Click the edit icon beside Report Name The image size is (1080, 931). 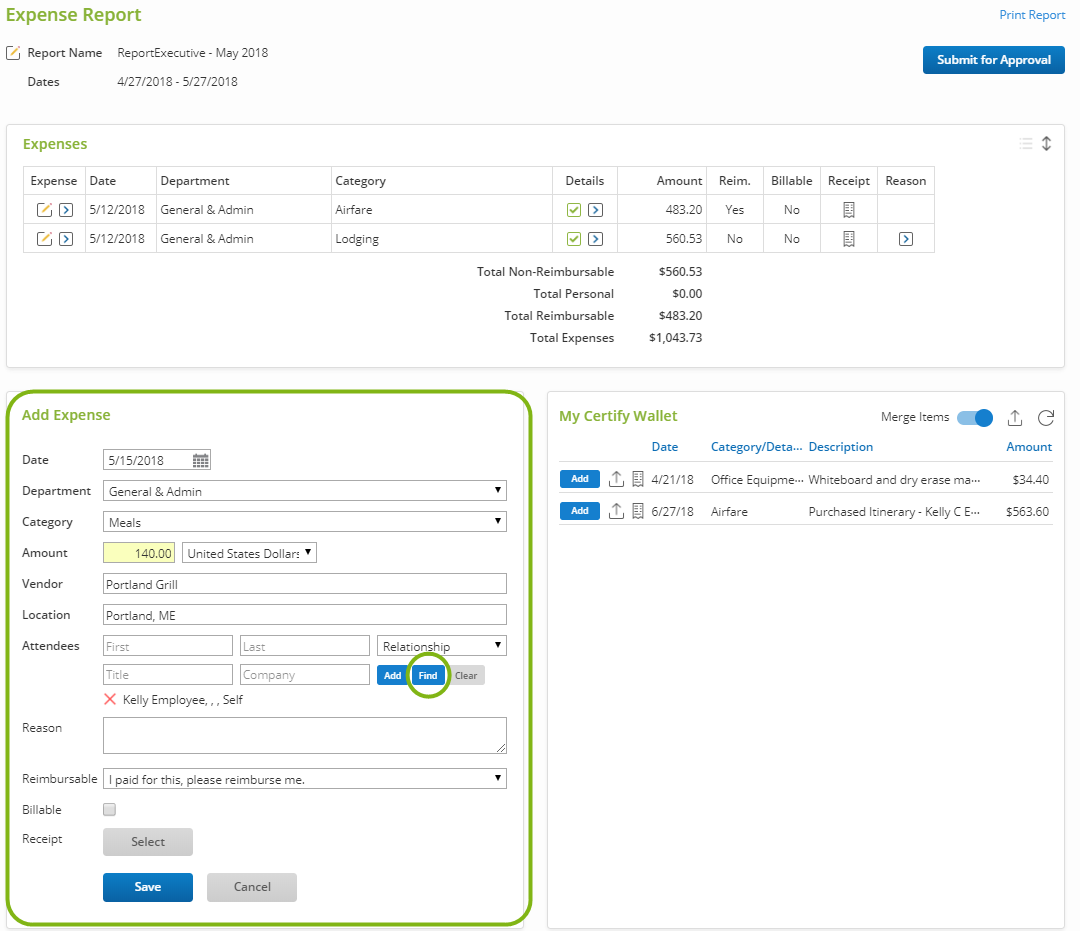tap(13, 53)
